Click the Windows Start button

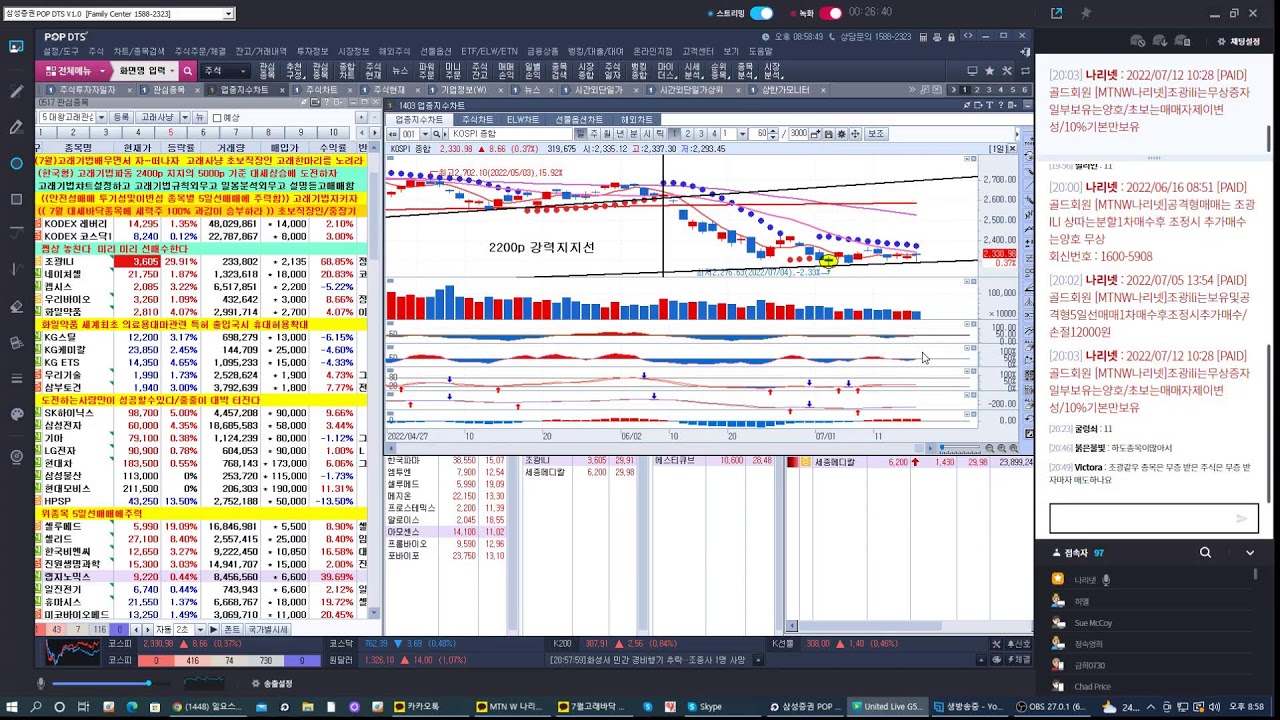point(13,706)
